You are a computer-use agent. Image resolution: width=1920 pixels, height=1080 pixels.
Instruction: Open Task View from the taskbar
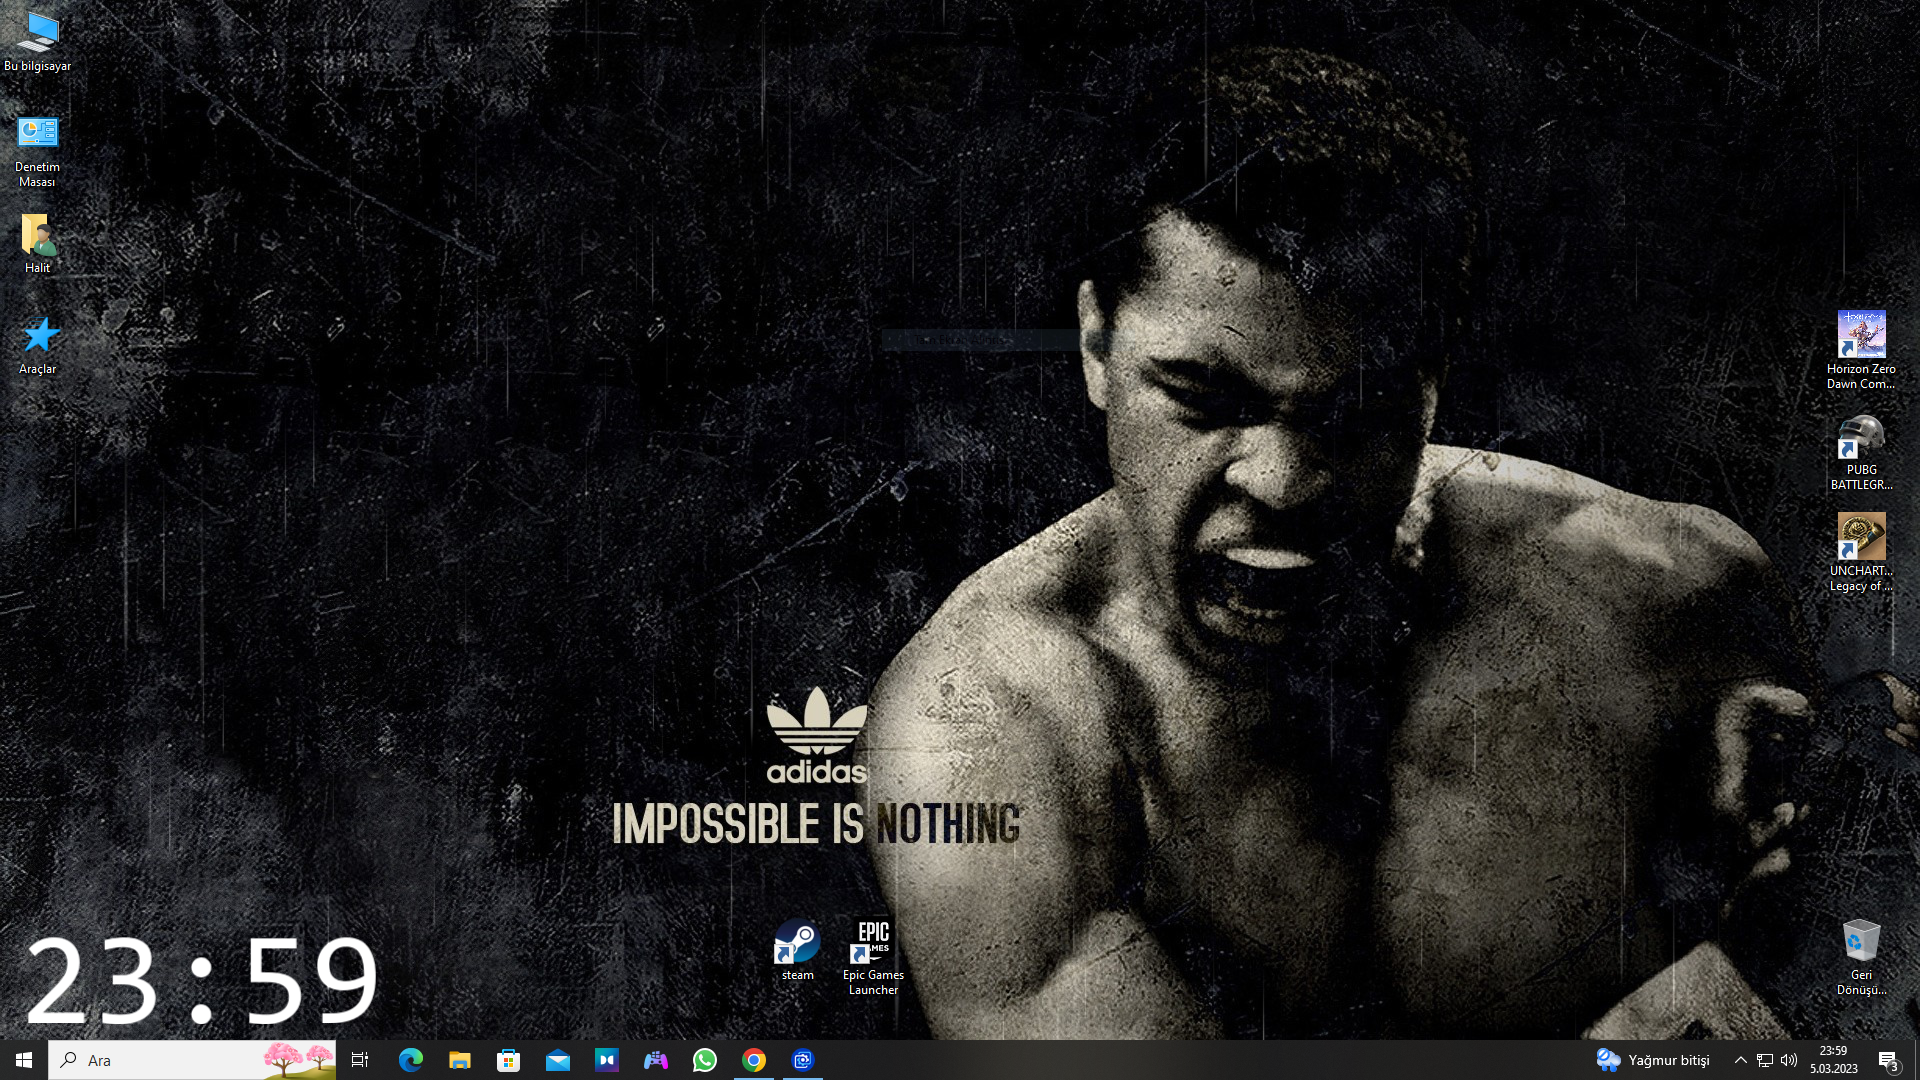pyautogui.click(x=360, y=1060)
